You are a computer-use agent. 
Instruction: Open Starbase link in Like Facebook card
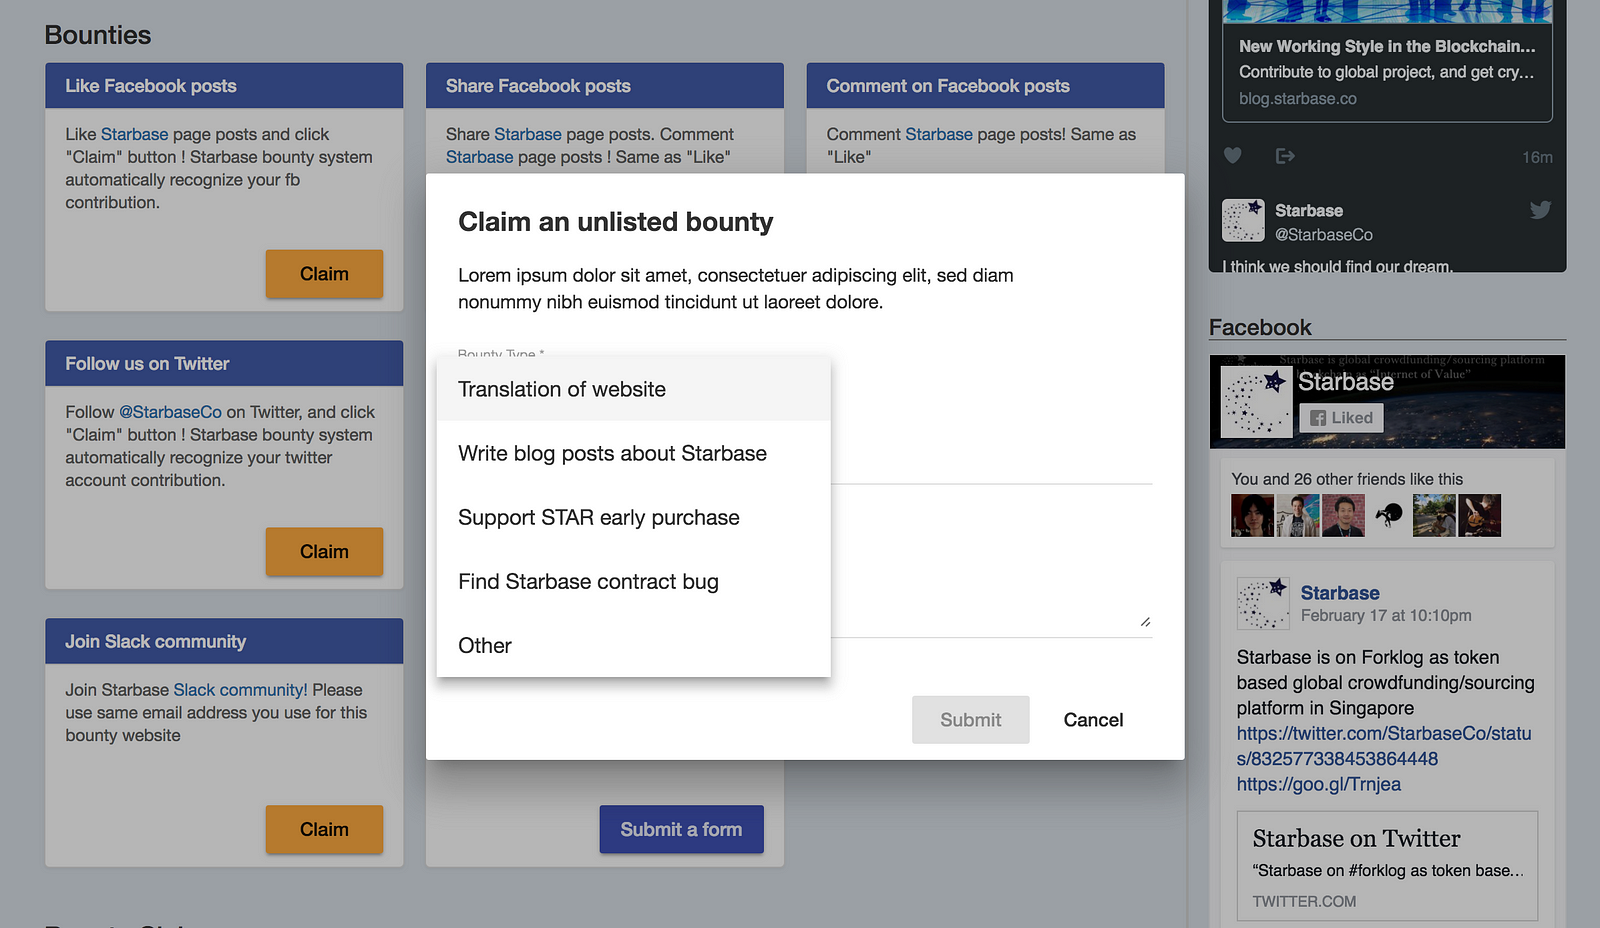134,134
